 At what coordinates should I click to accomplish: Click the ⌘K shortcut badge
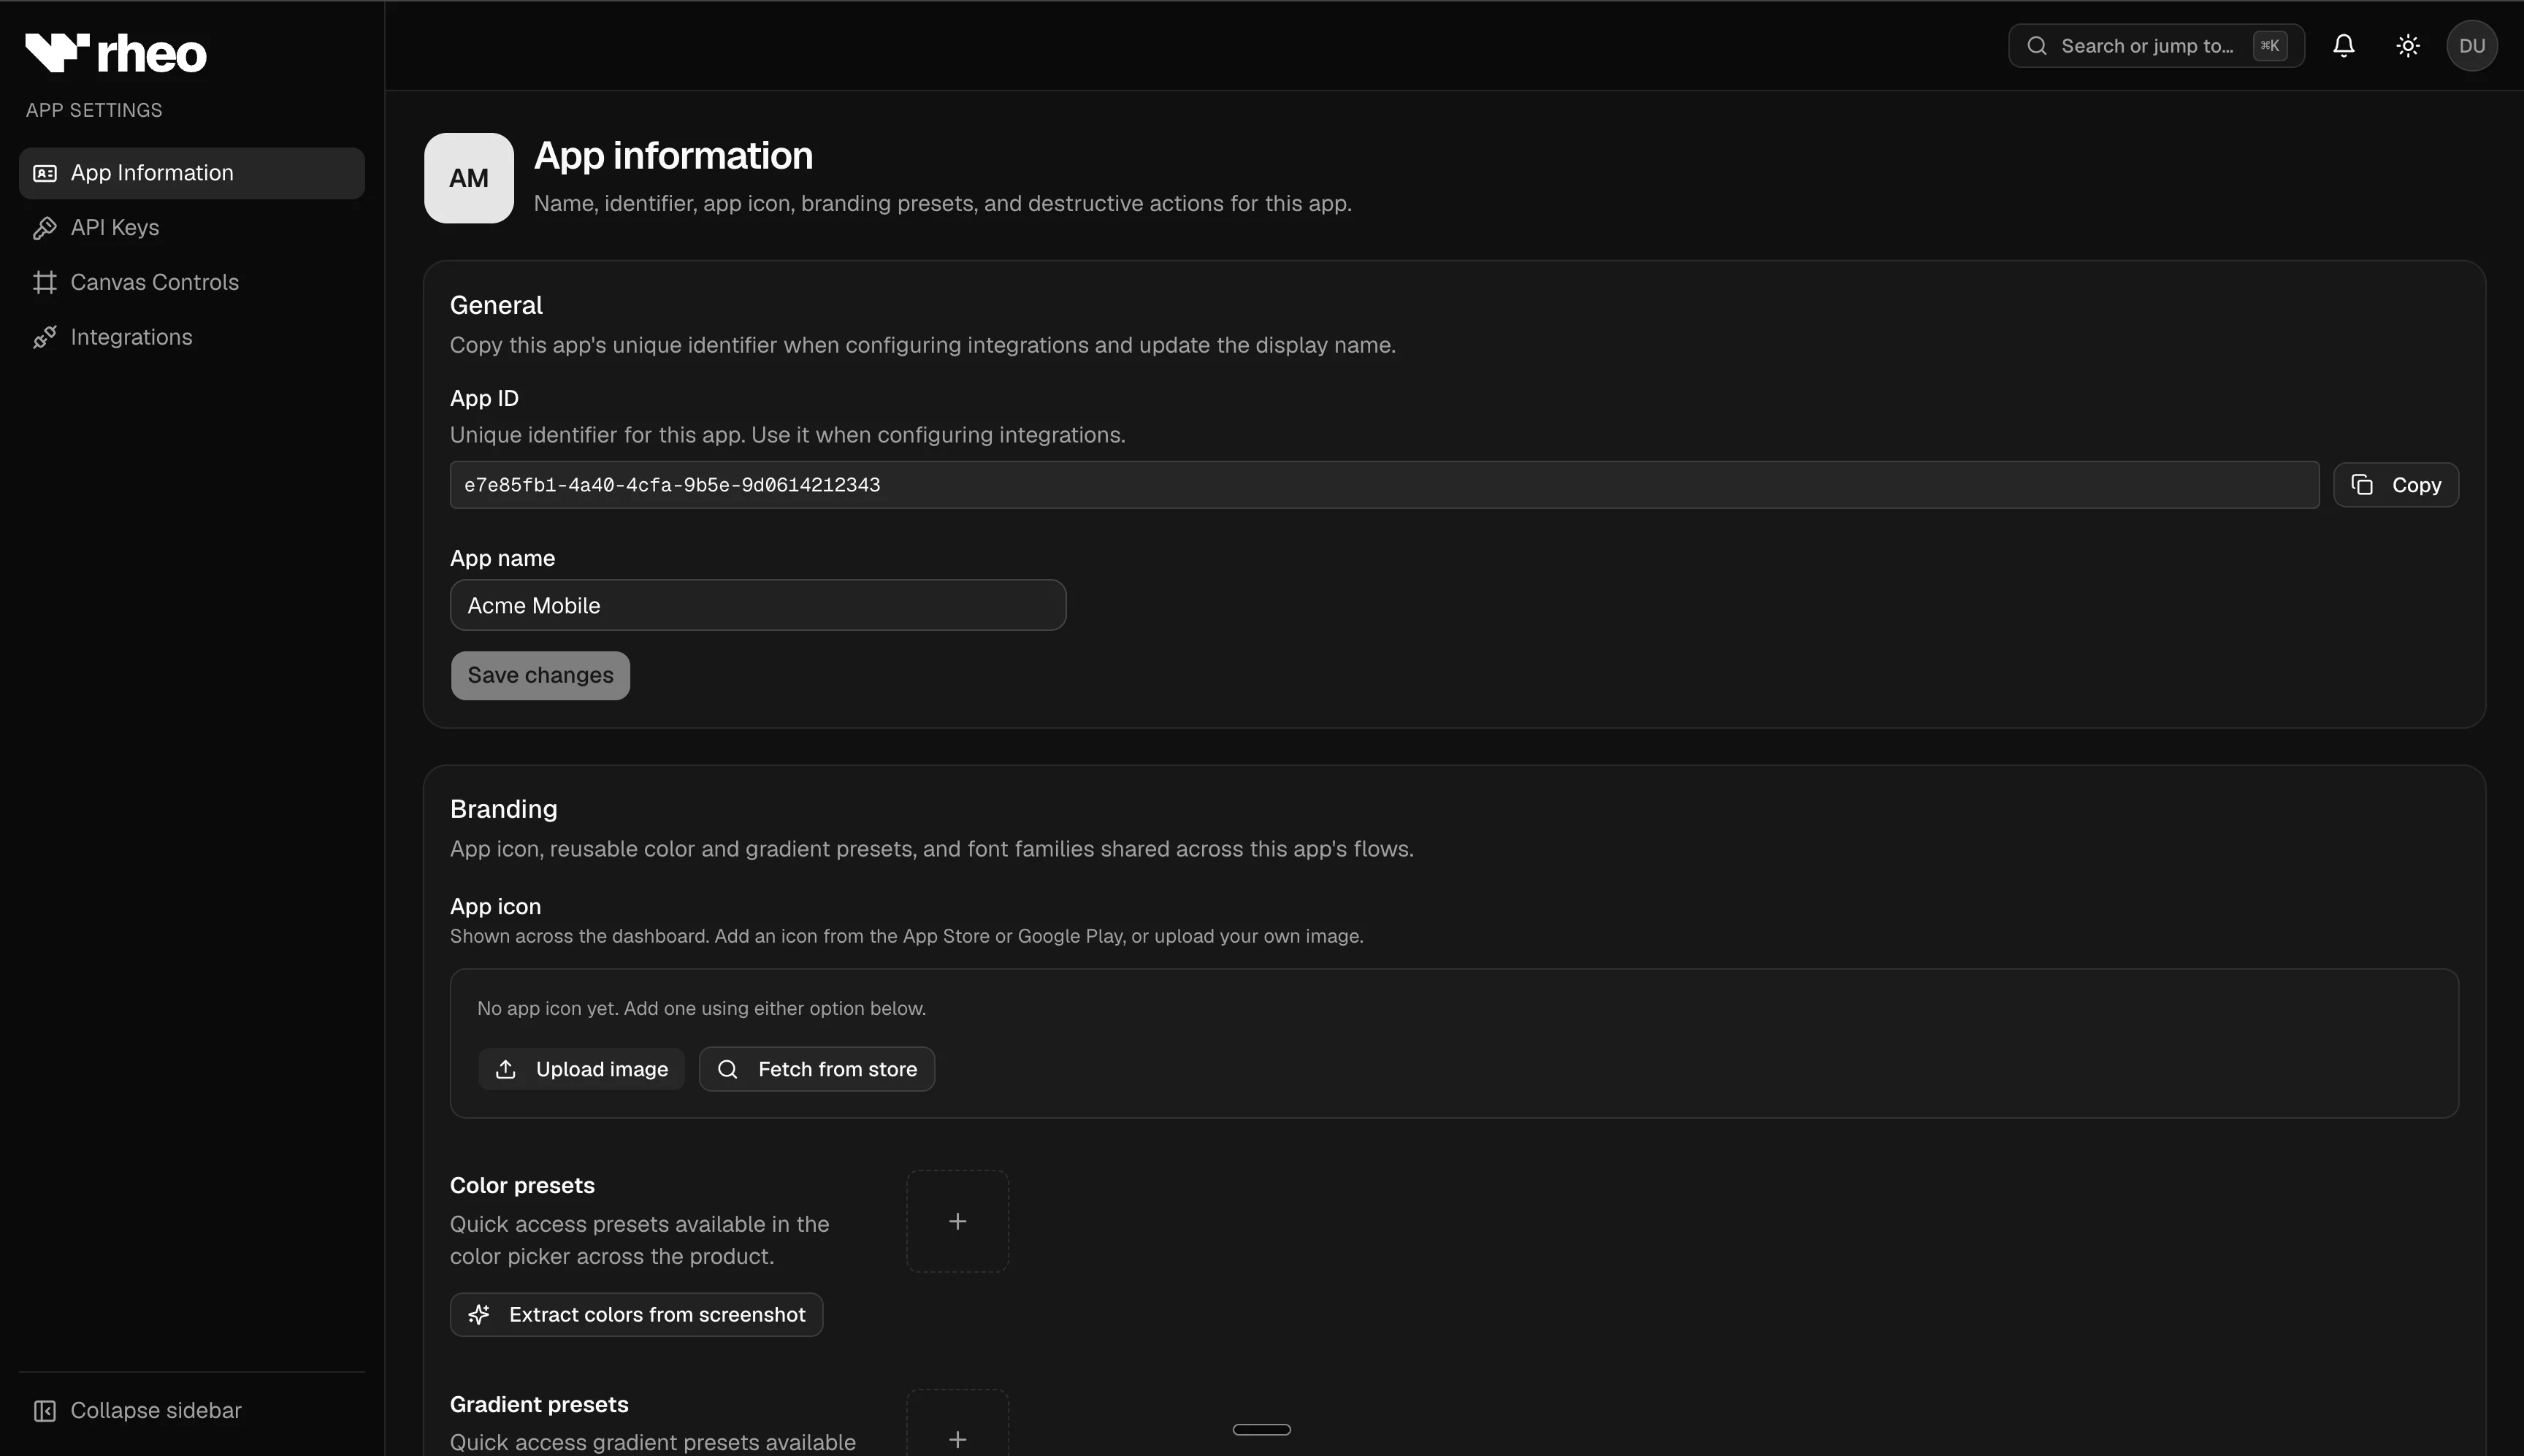(2270, 46)
